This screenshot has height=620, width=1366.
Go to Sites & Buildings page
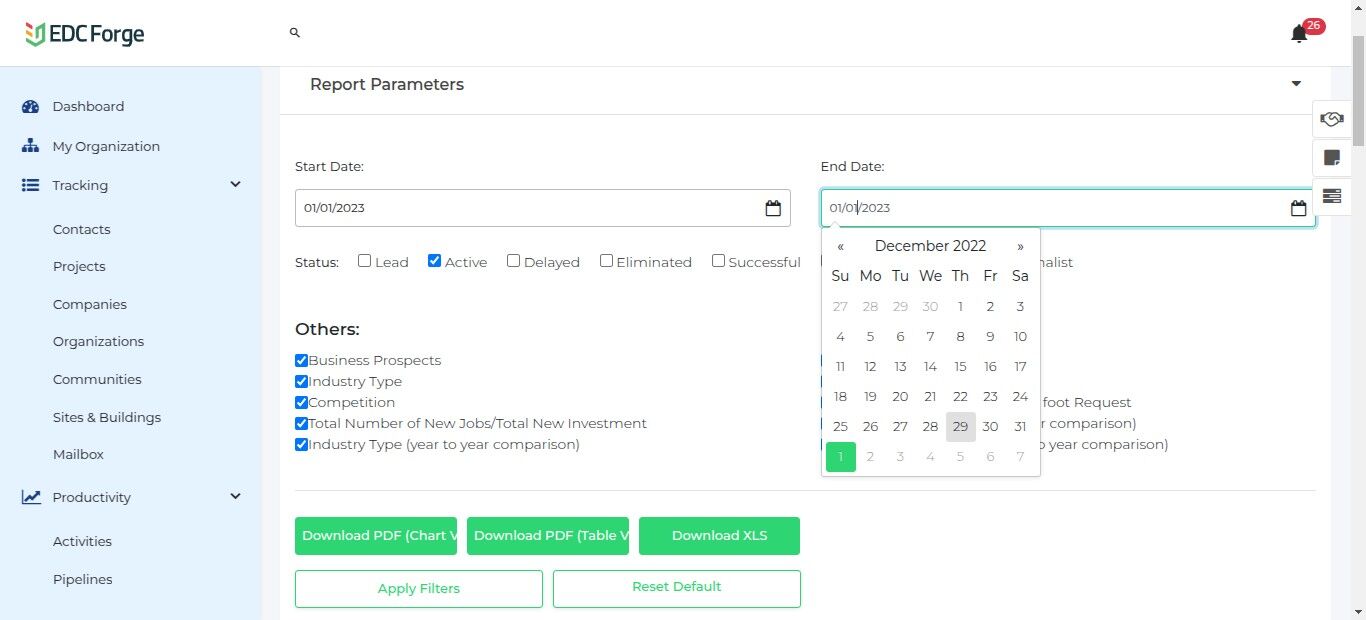click(107, 417)
